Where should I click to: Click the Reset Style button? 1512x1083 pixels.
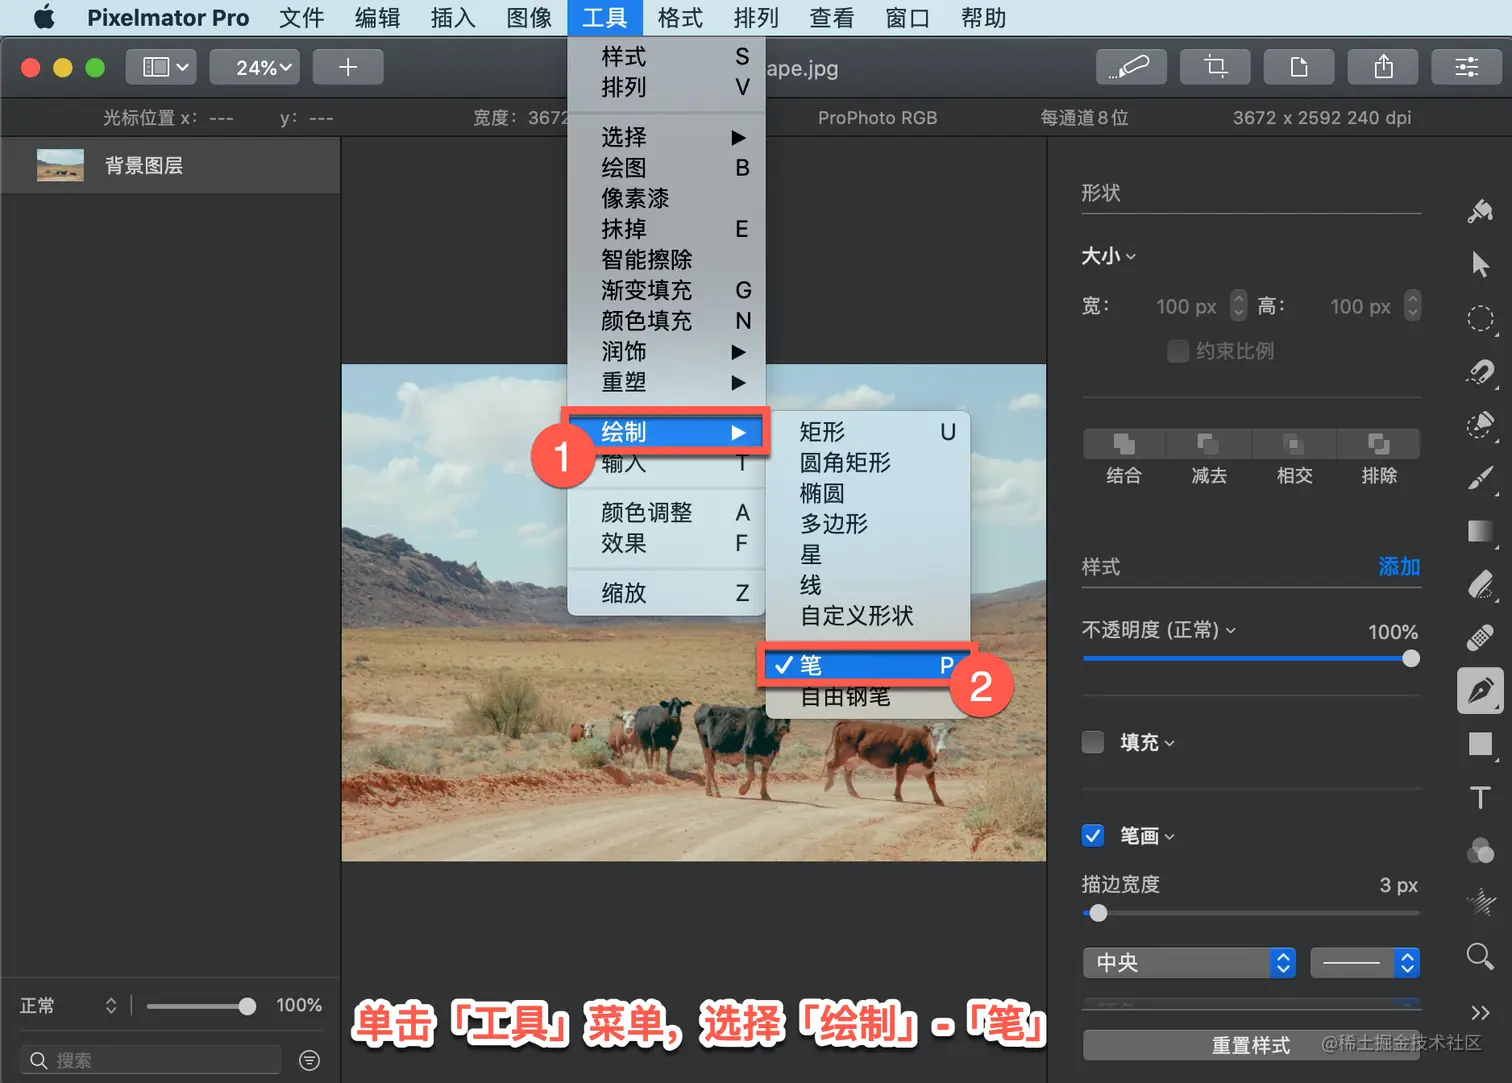(1251, 1045)
